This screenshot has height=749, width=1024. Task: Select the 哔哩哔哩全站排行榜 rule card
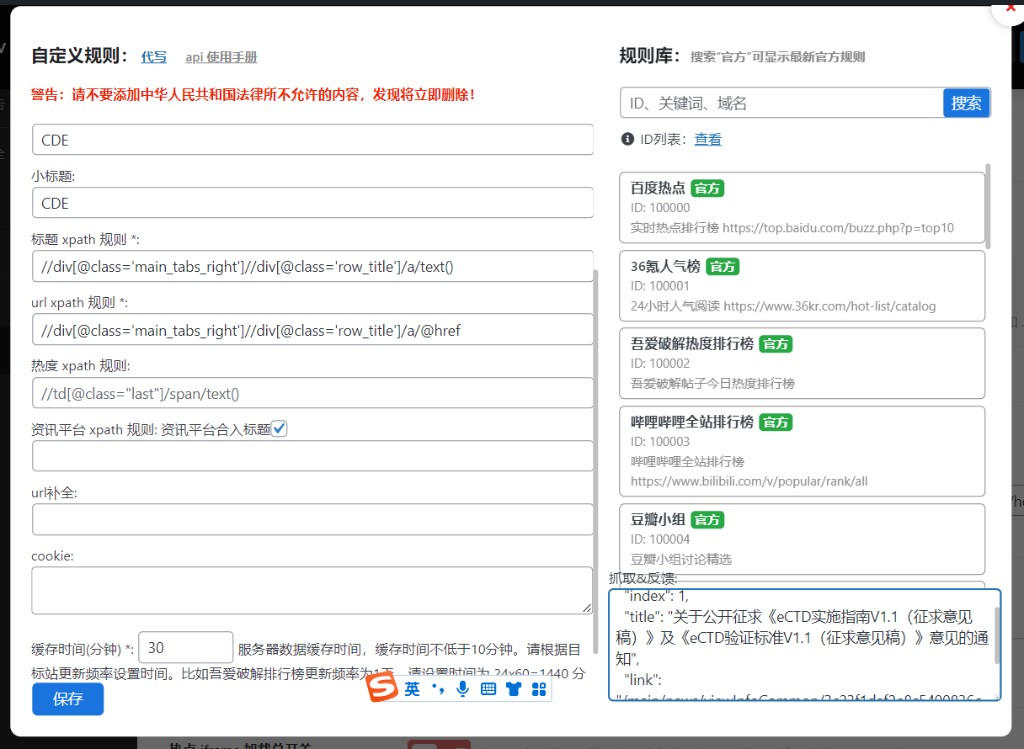[x=802, y=451]
